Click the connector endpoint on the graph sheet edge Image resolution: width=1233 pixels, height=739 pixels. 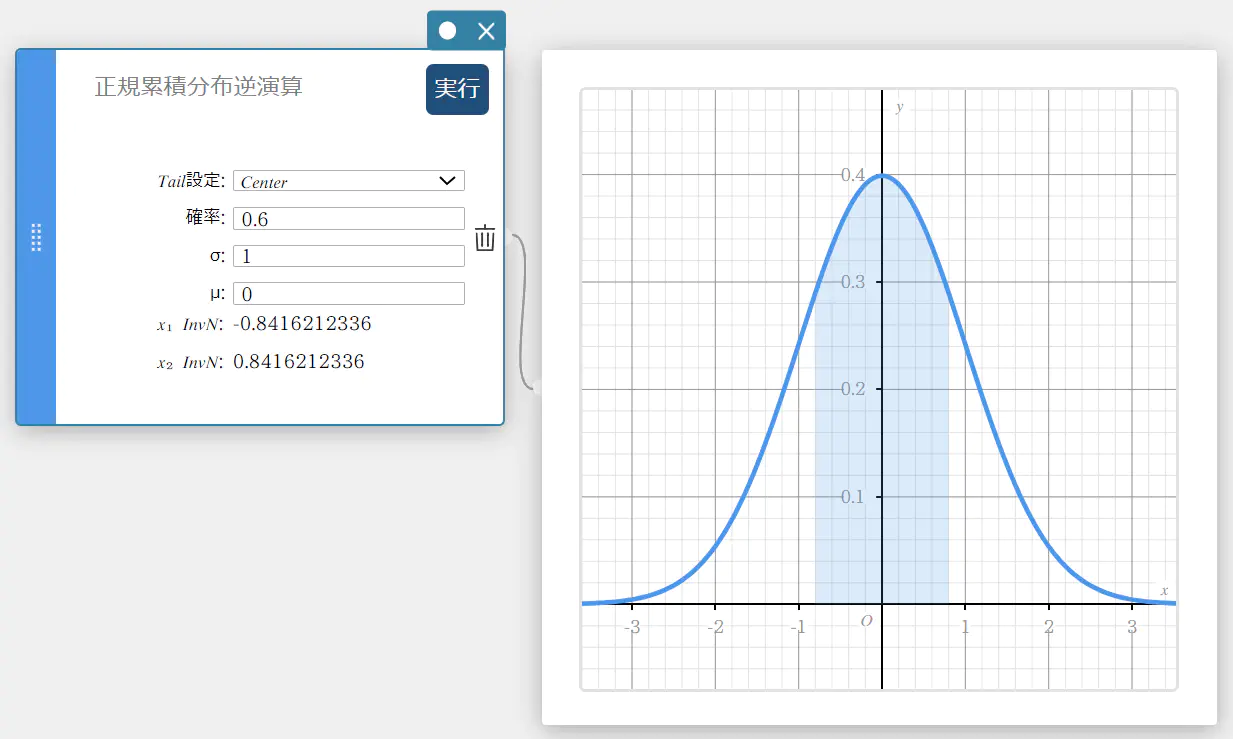coord(538,387)
